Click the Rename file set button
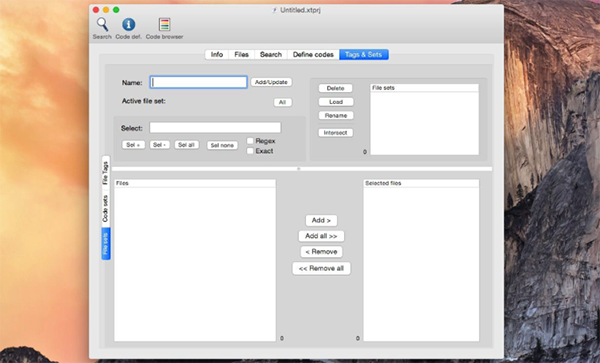The height and width of the screenshot is (363, 600). pyautogui.click(x=336, y=116)
